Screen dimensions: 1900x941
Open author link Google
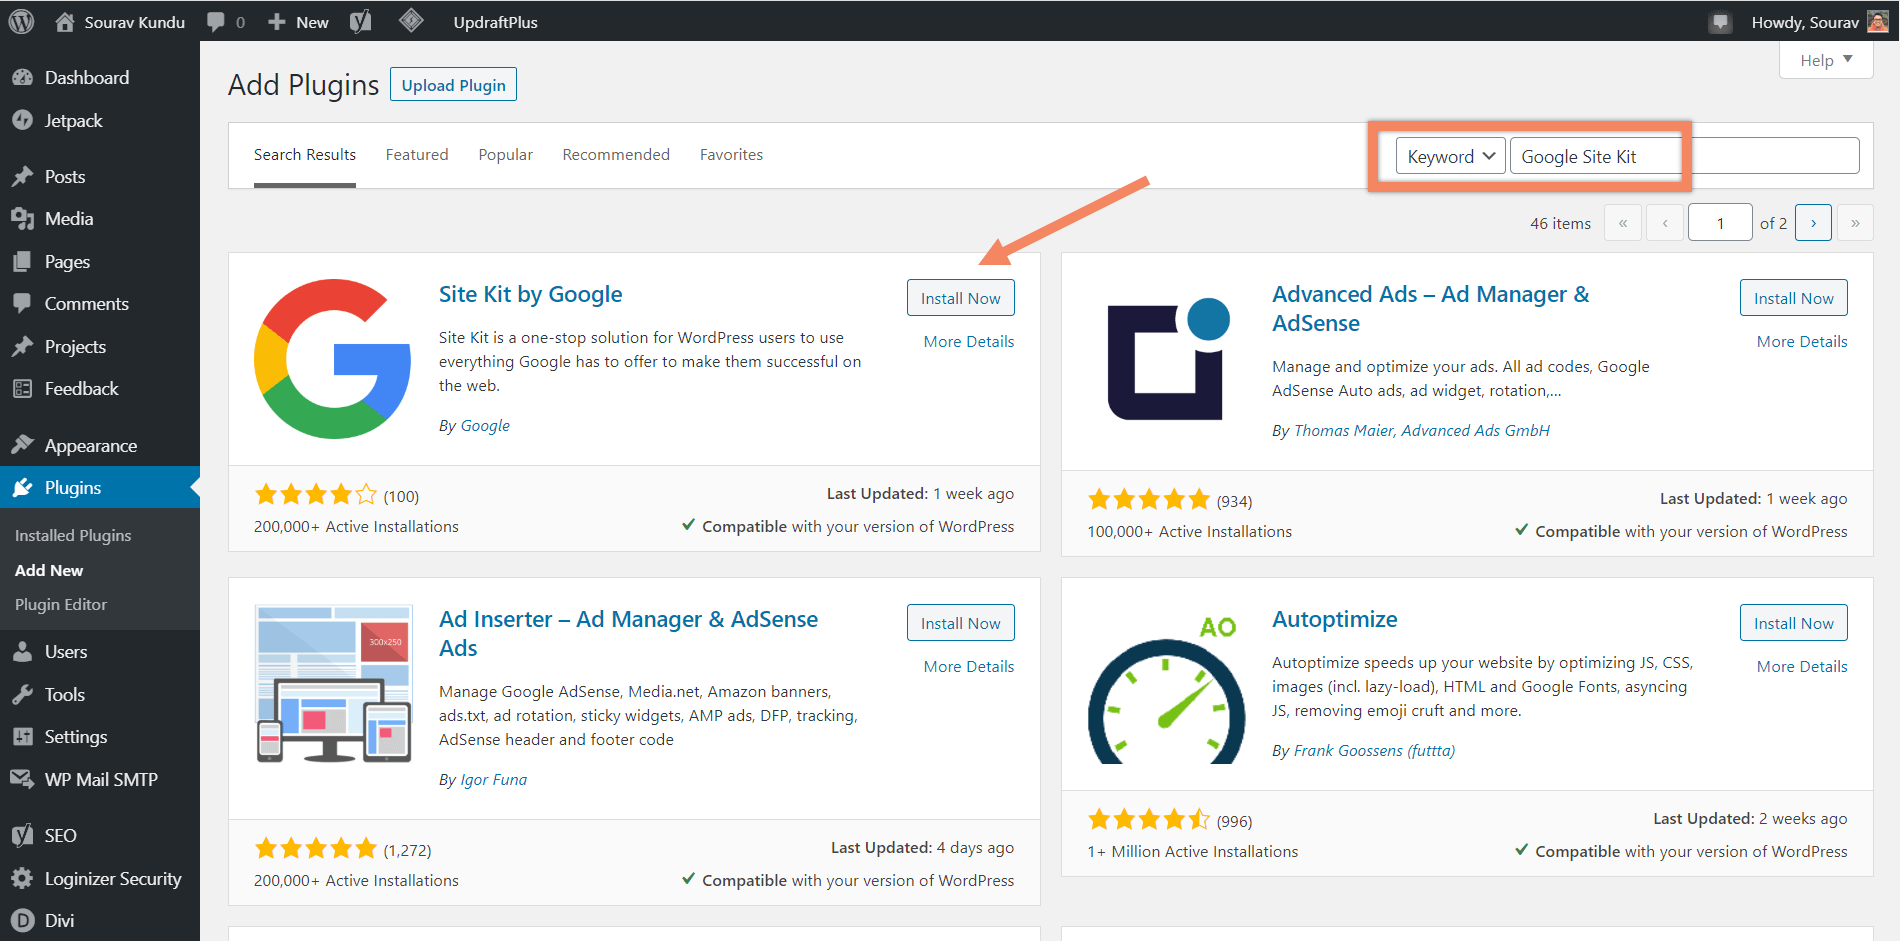485,425
